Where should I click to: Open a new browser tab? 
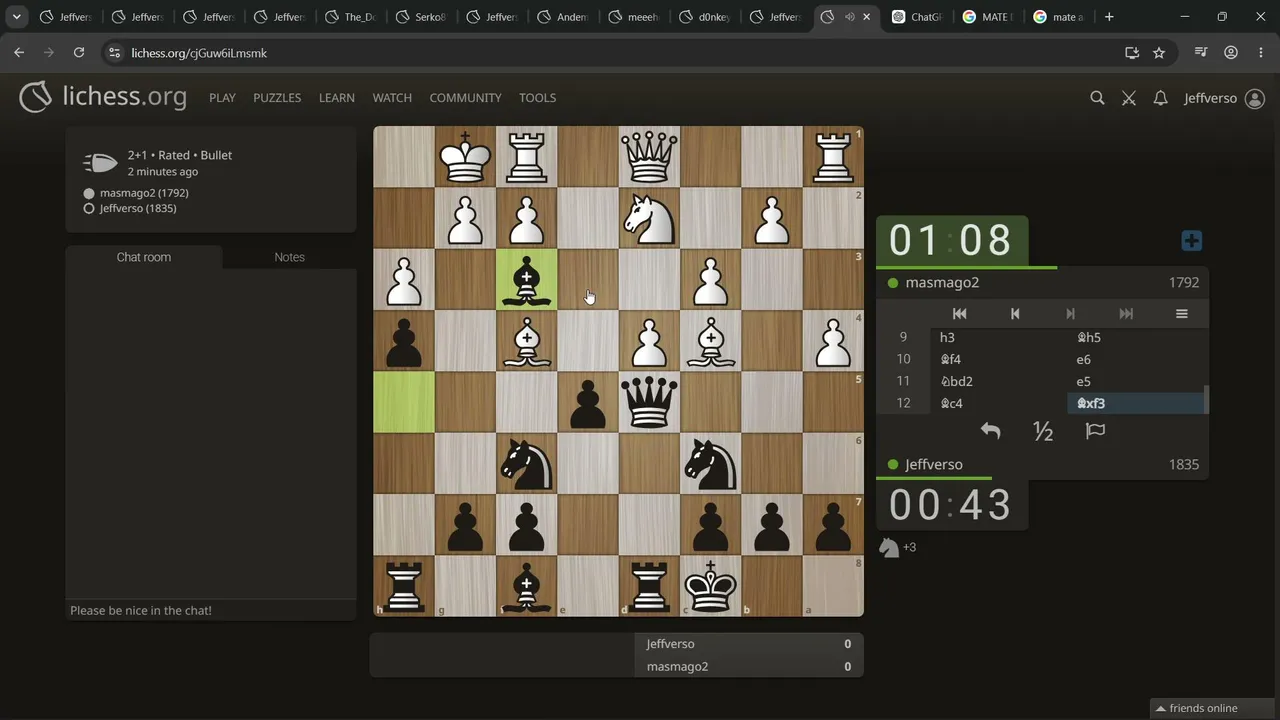point(1109,17)
